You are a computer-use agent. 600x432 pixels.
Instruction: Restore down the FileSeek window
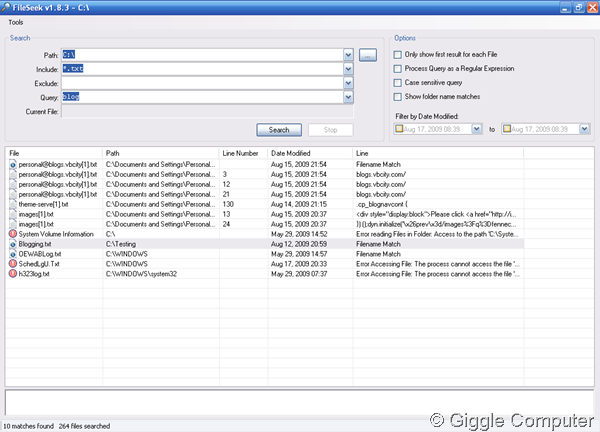coord(579,7)
